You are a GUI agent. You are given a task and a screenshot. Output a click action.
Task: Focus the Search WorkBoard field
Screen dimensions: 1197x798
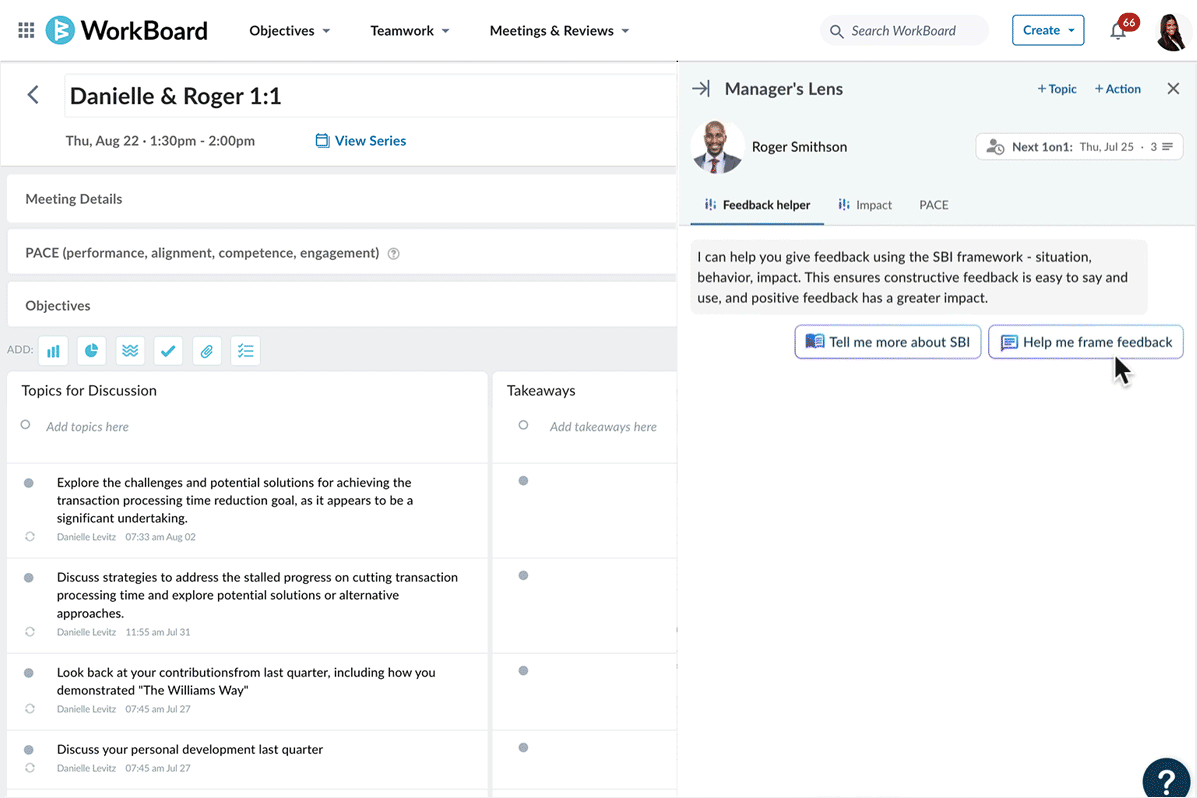click(x=904, y=31)
